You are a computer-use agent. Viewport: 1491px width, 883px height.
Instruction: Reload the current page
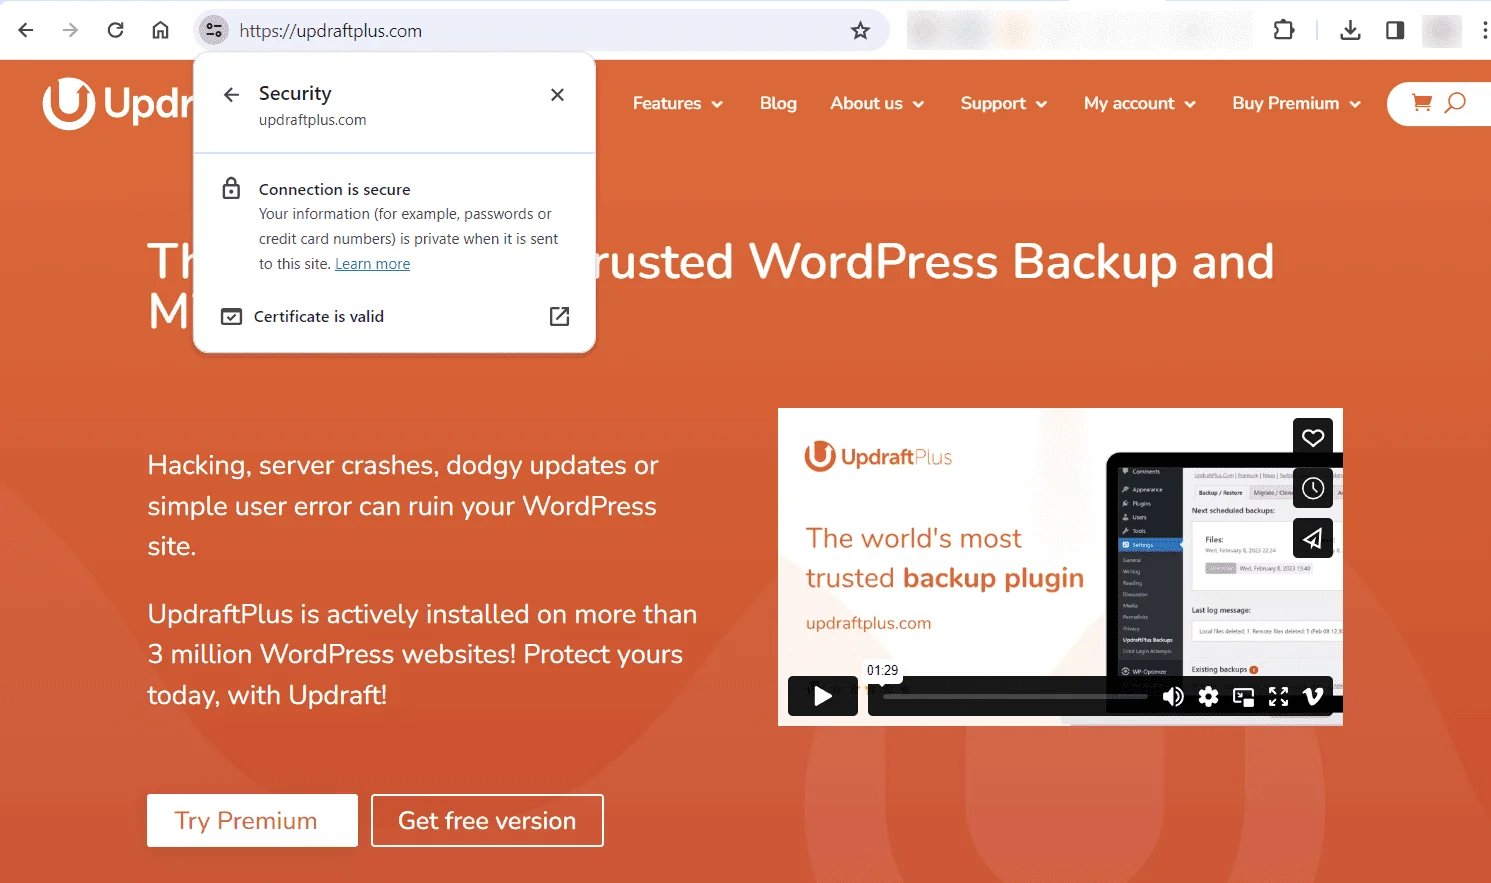(115, 30)
